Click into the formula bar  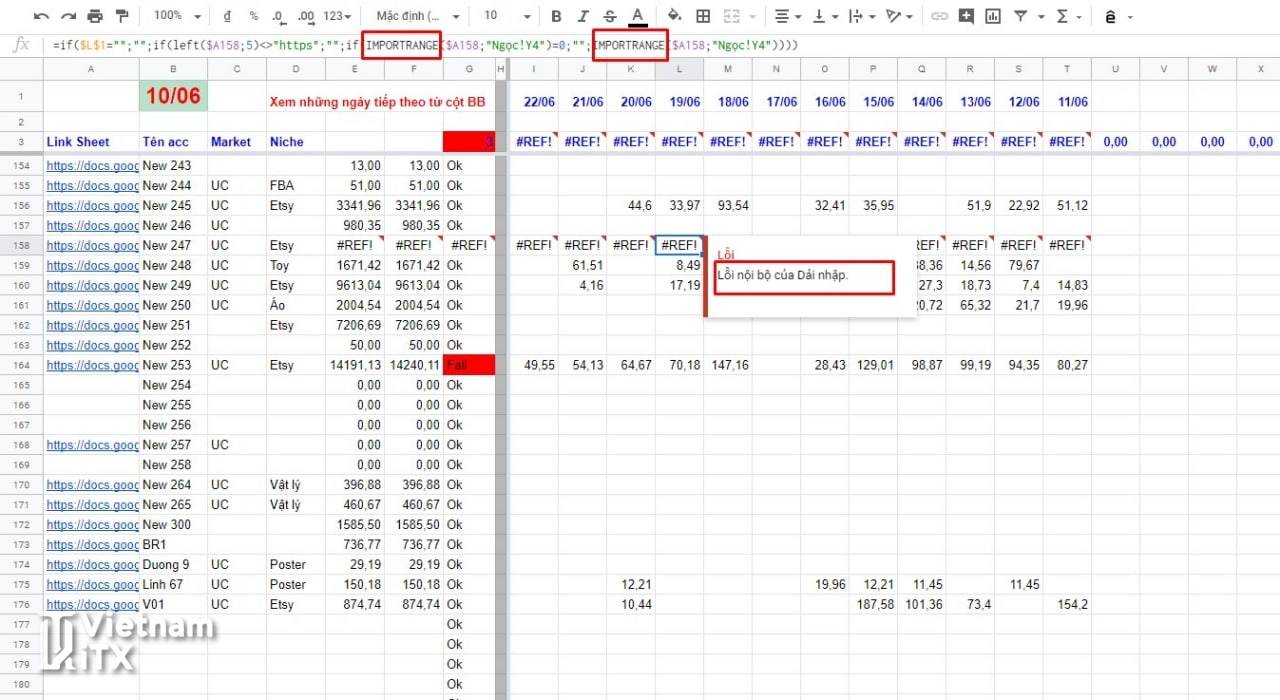660,46
